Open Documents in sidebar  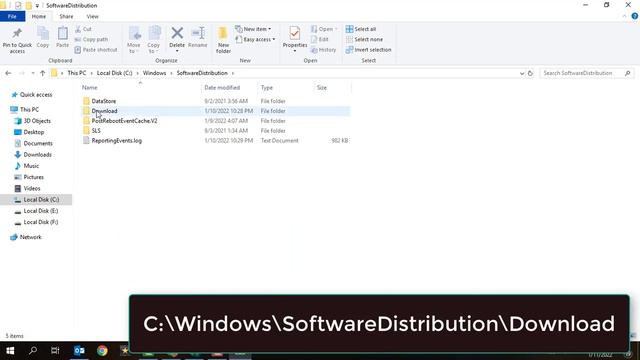click(x=38, y=143)
